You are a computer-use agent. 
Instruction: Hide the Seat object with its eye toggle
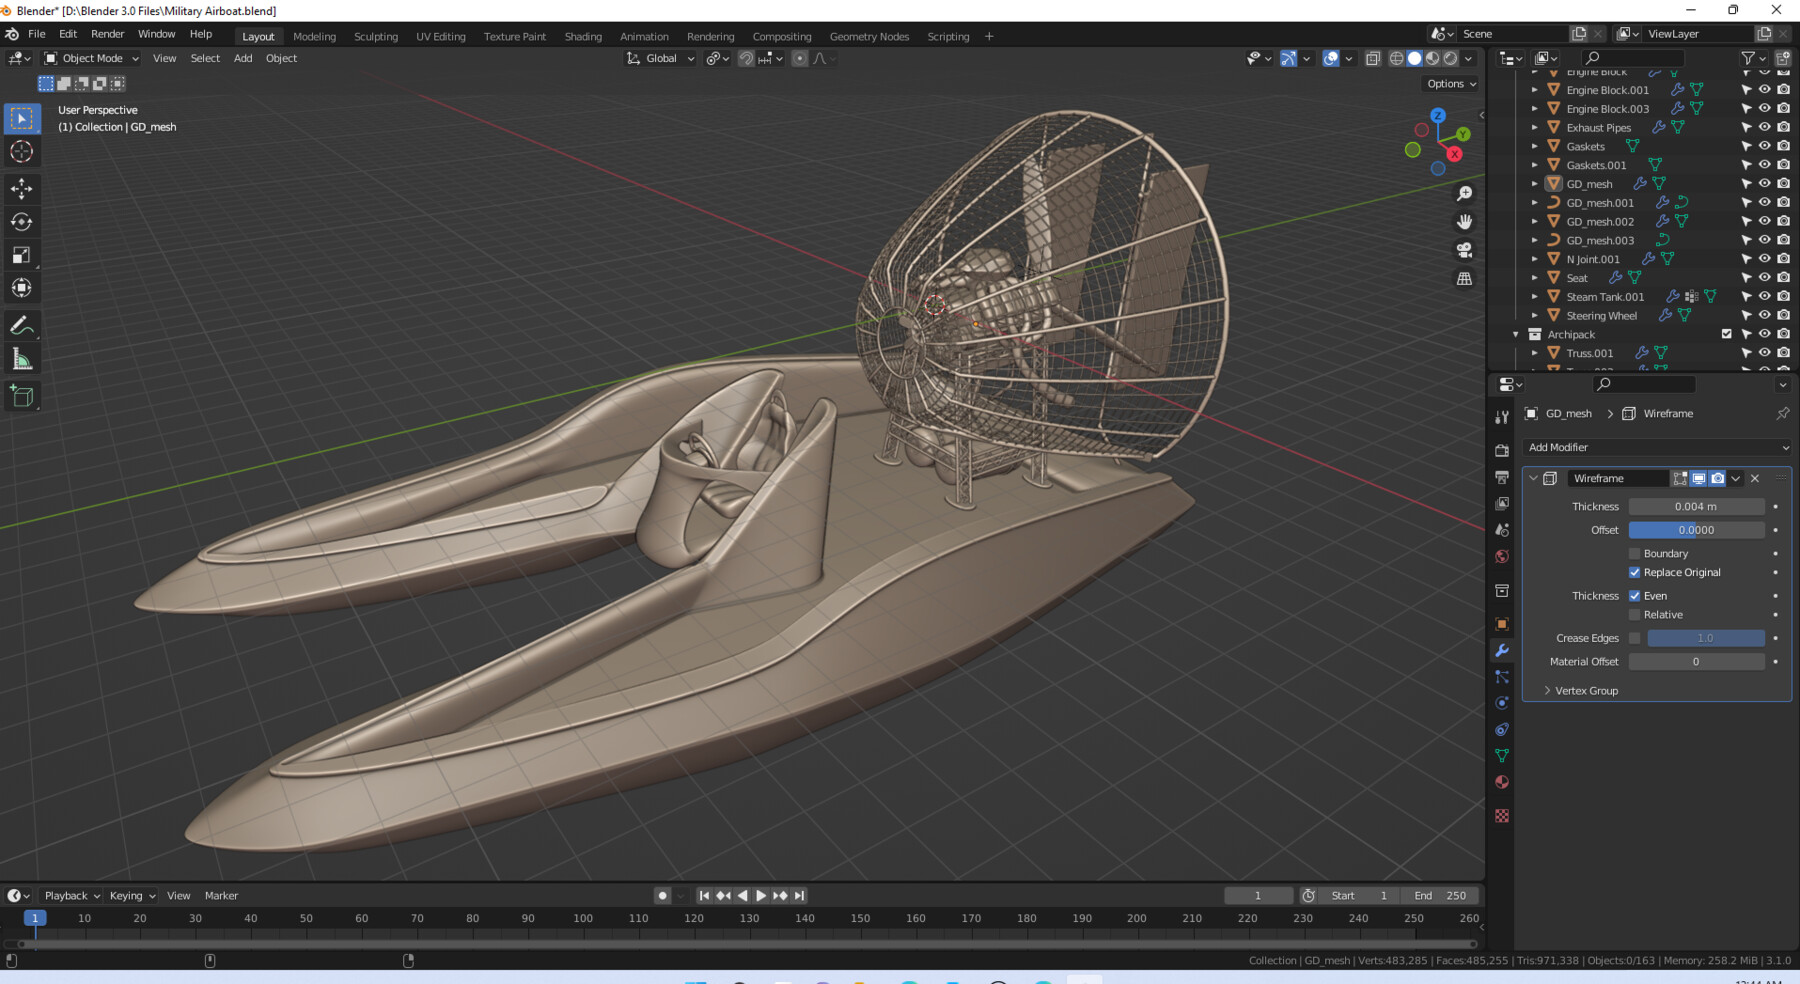pos(1764,277)
